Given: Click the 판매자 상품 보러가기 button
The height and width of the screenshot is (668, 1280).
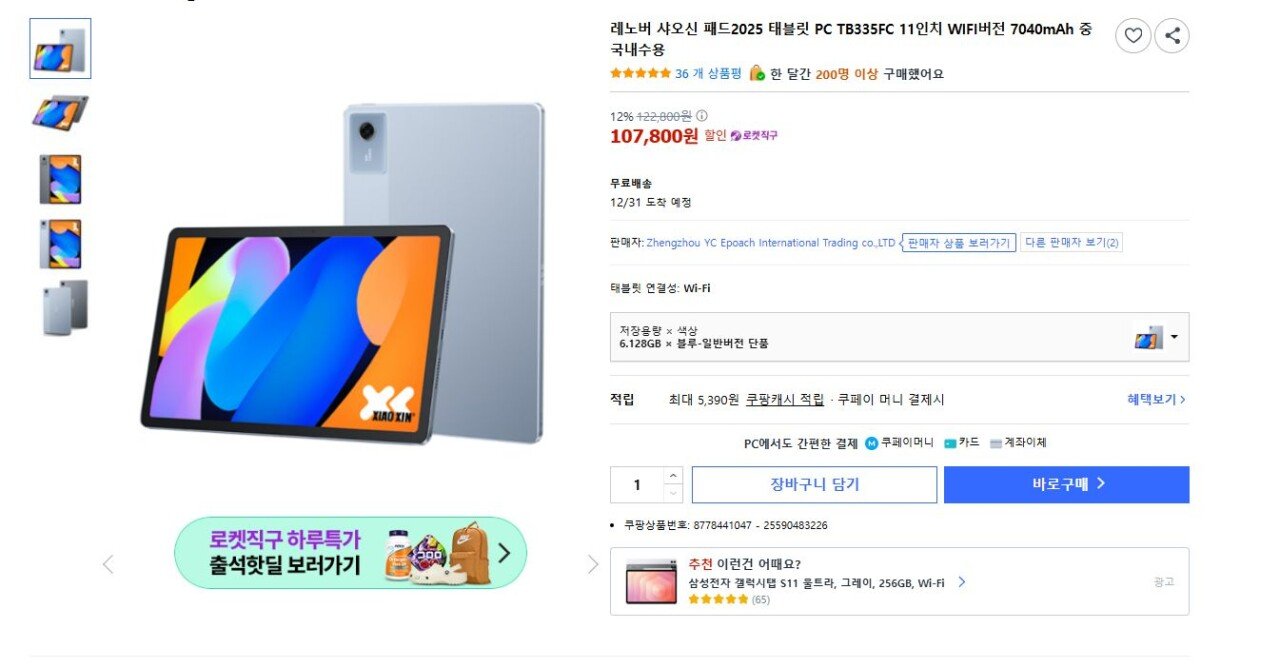Looking at the screenshot, I should tap(957, 242).
